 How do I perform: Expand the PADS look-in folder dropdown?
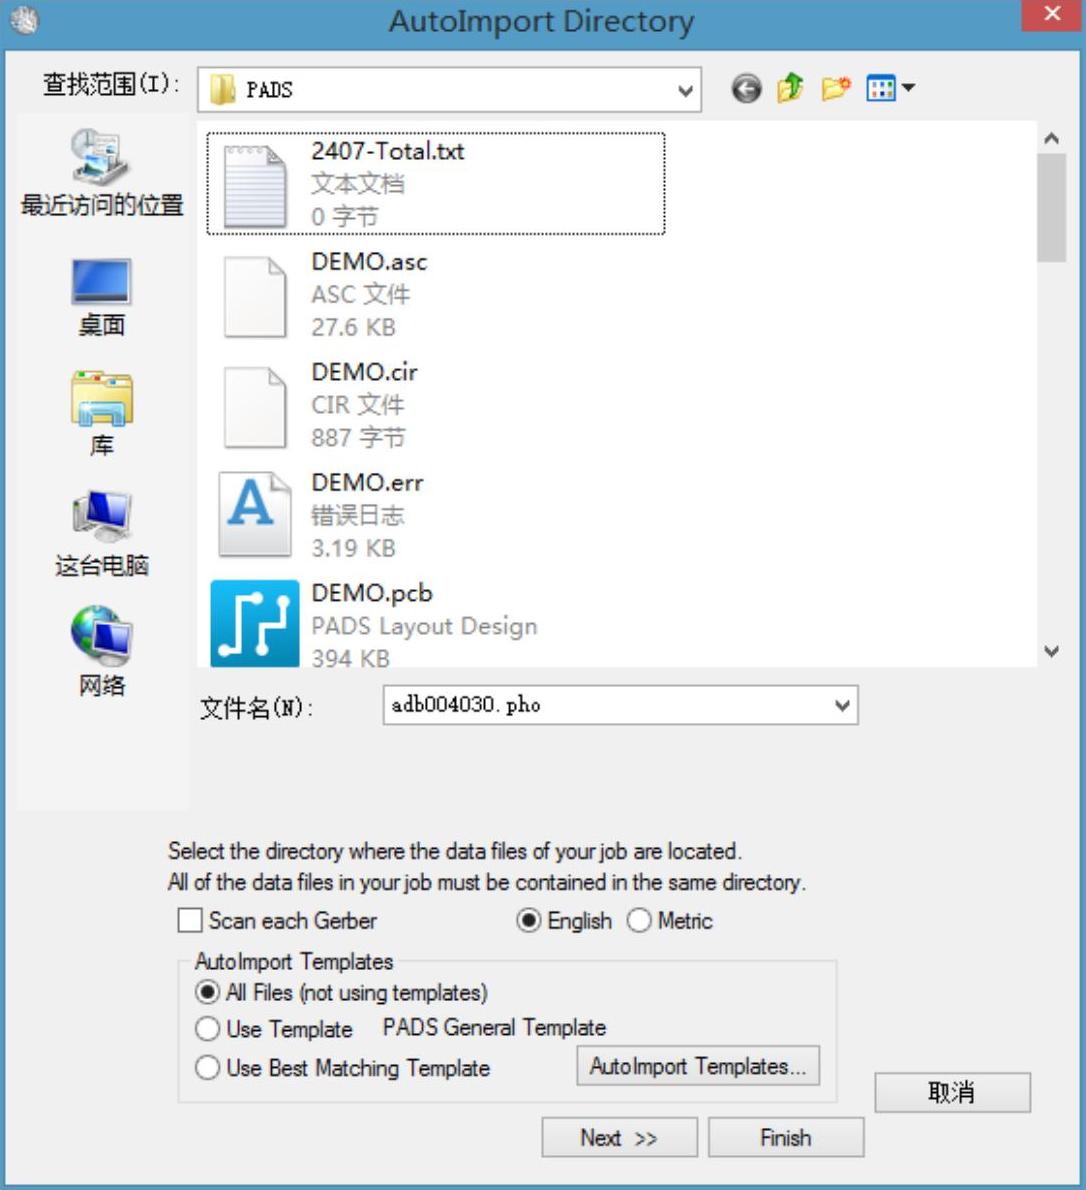pos(685,90)
